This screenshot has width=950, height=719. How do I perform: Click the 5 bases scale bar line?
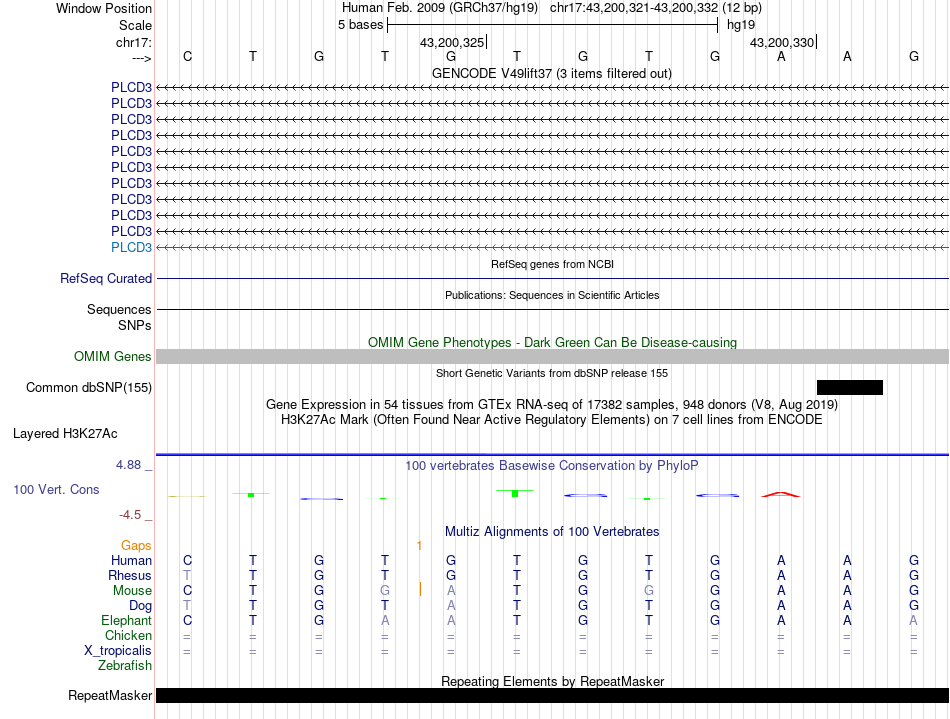(x=553, y=25)
